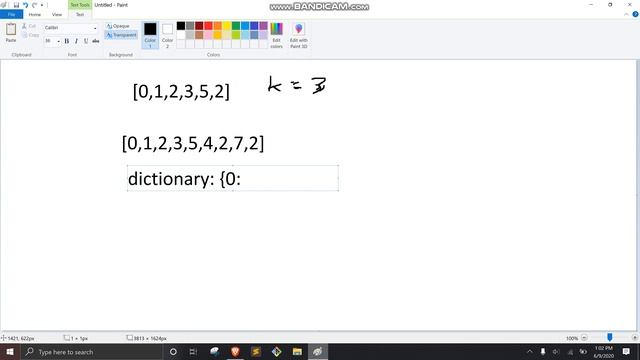Open the Action Center notifications icon
This screenshot has width=640, height=360.
tap(626, 351)
